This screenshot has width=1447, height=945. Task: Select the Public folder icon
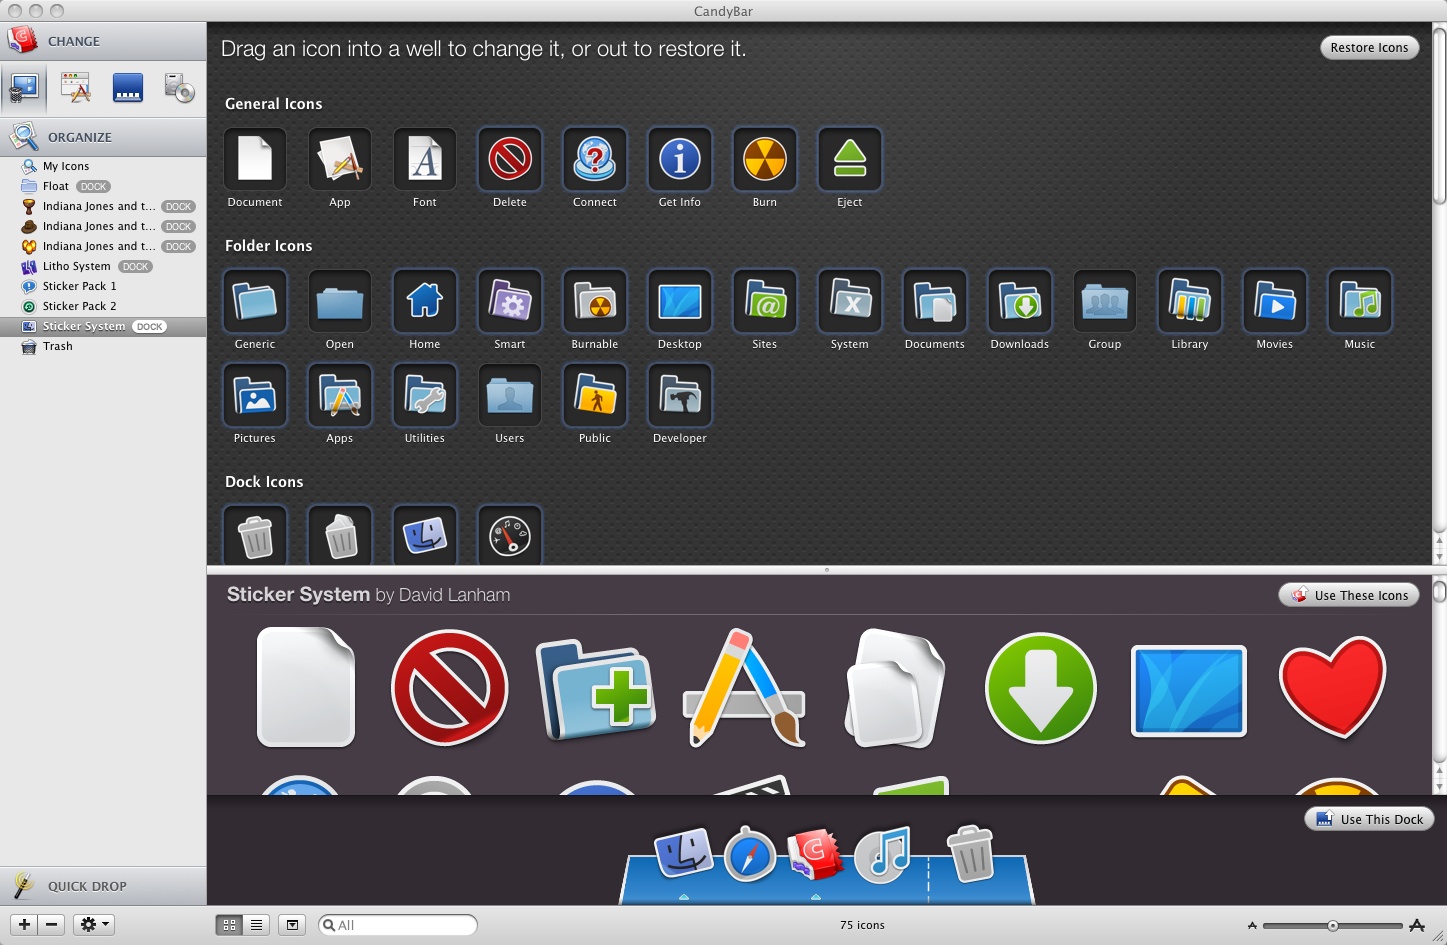(x=595, y=395)
